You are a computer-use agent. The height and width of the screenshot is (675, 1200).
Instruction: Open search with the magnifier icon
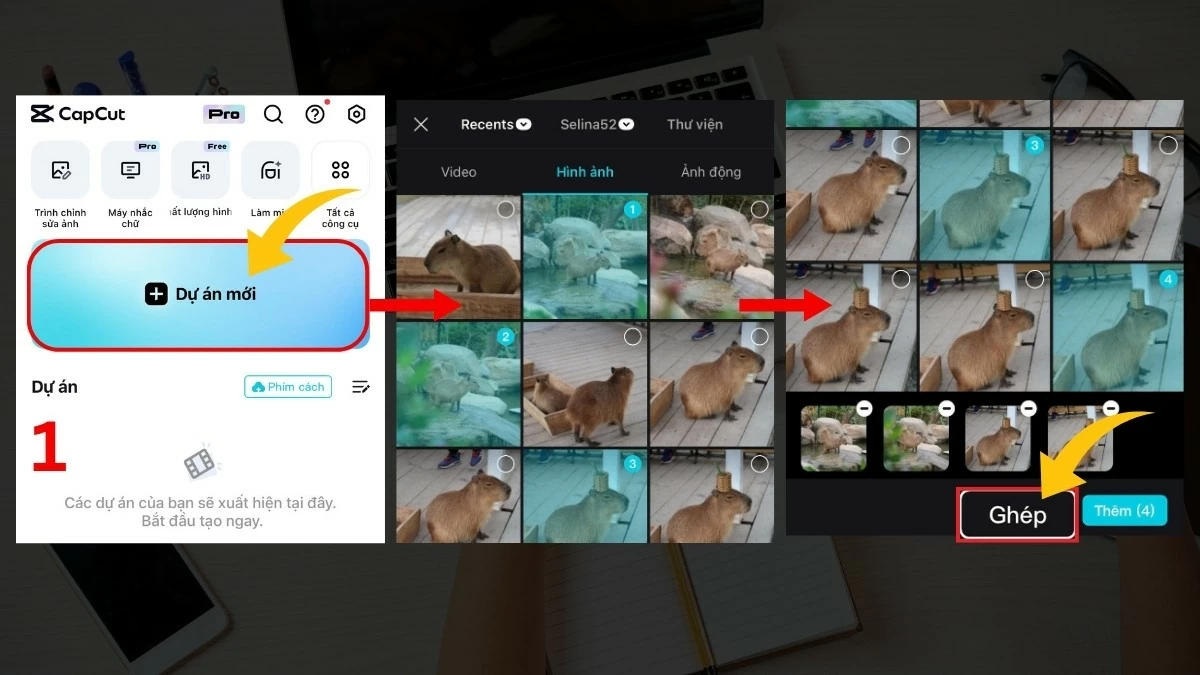[273, 114]
